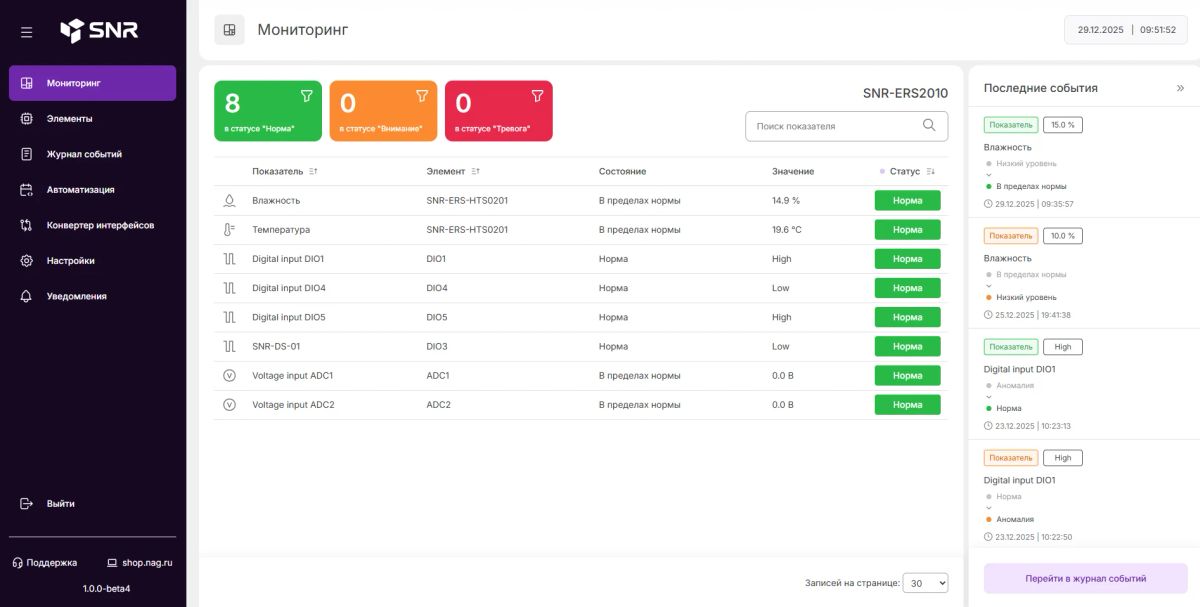1200x607 pixels.
Task: Sort the table by Статус column
Action: pyautogui.click(x=931, y=172)
